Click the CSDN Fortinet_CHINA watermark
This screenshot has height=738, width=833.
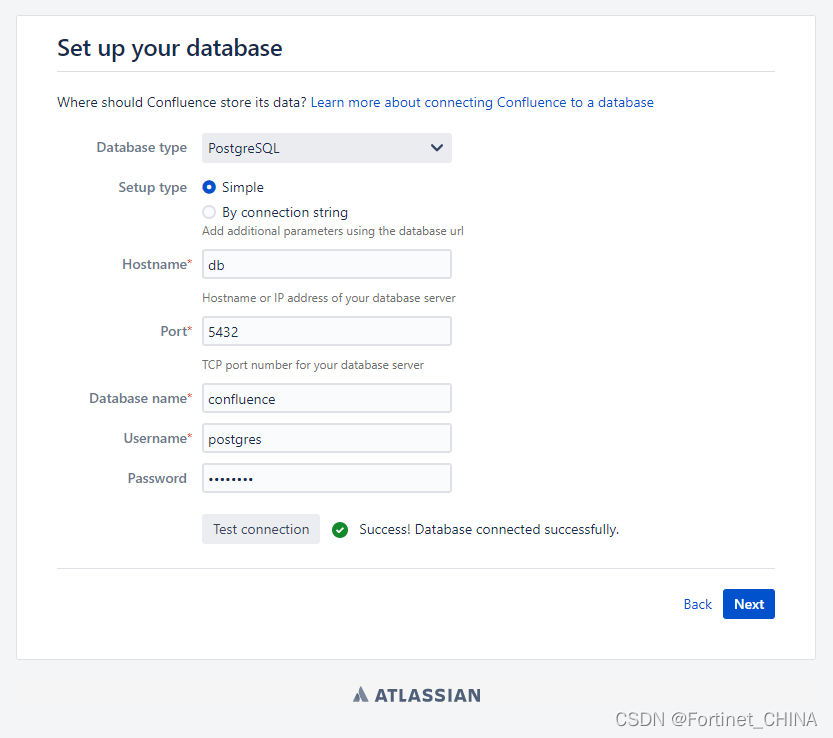click(x=716, y=719)
